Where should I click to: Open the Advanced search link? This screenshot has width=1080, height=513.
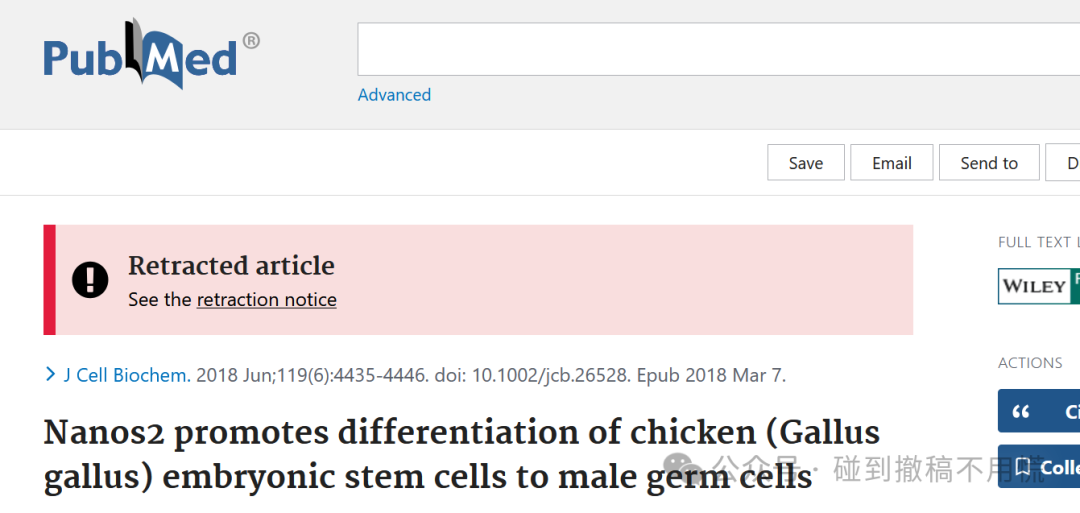pos(394,94)
